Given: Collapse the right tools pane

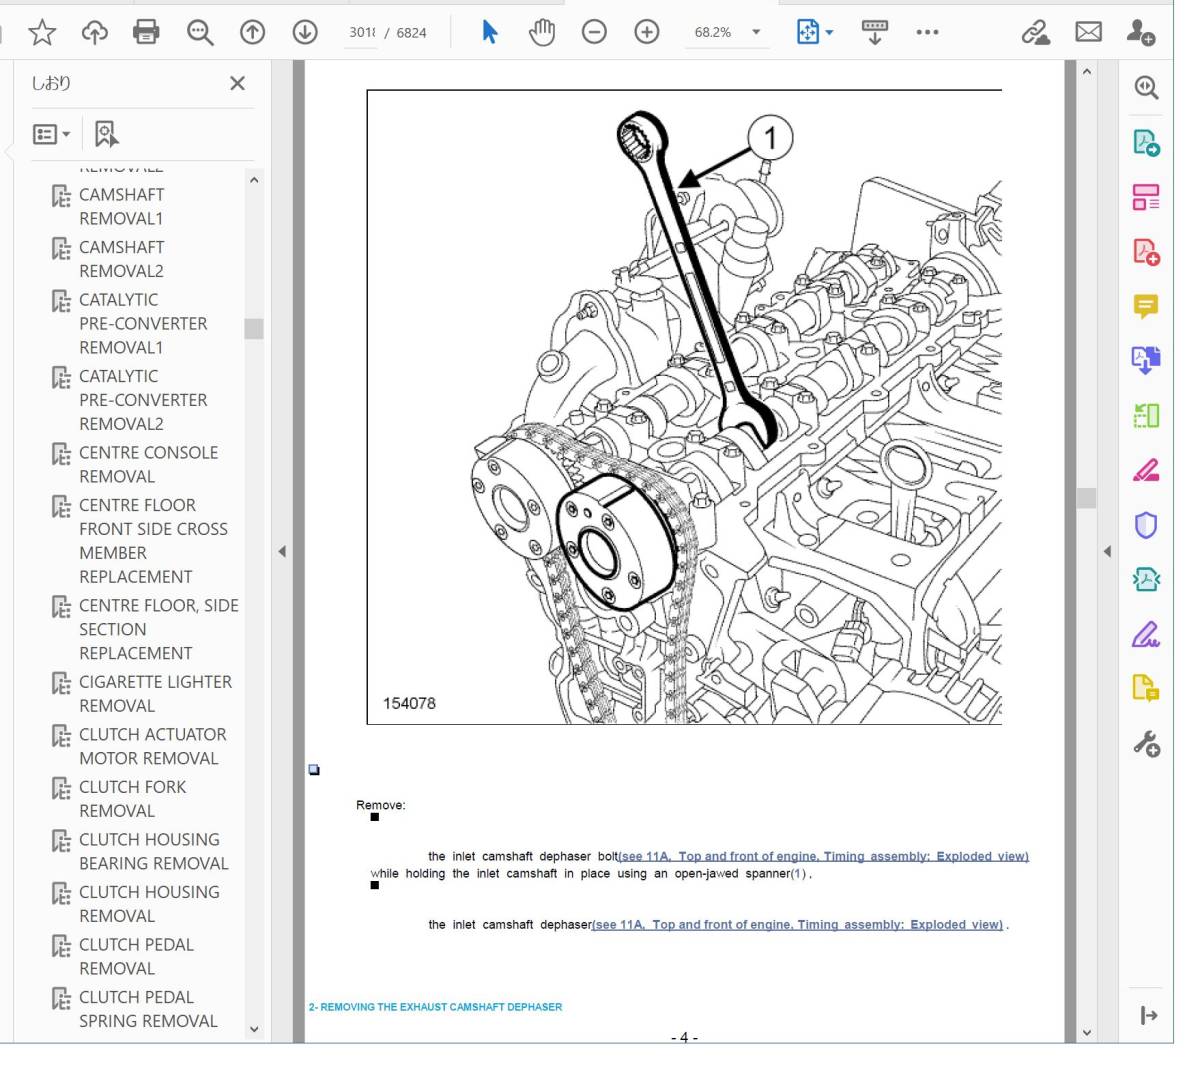Looking at the screenshot, I should pyautogui.click(x=1107, y=551).
